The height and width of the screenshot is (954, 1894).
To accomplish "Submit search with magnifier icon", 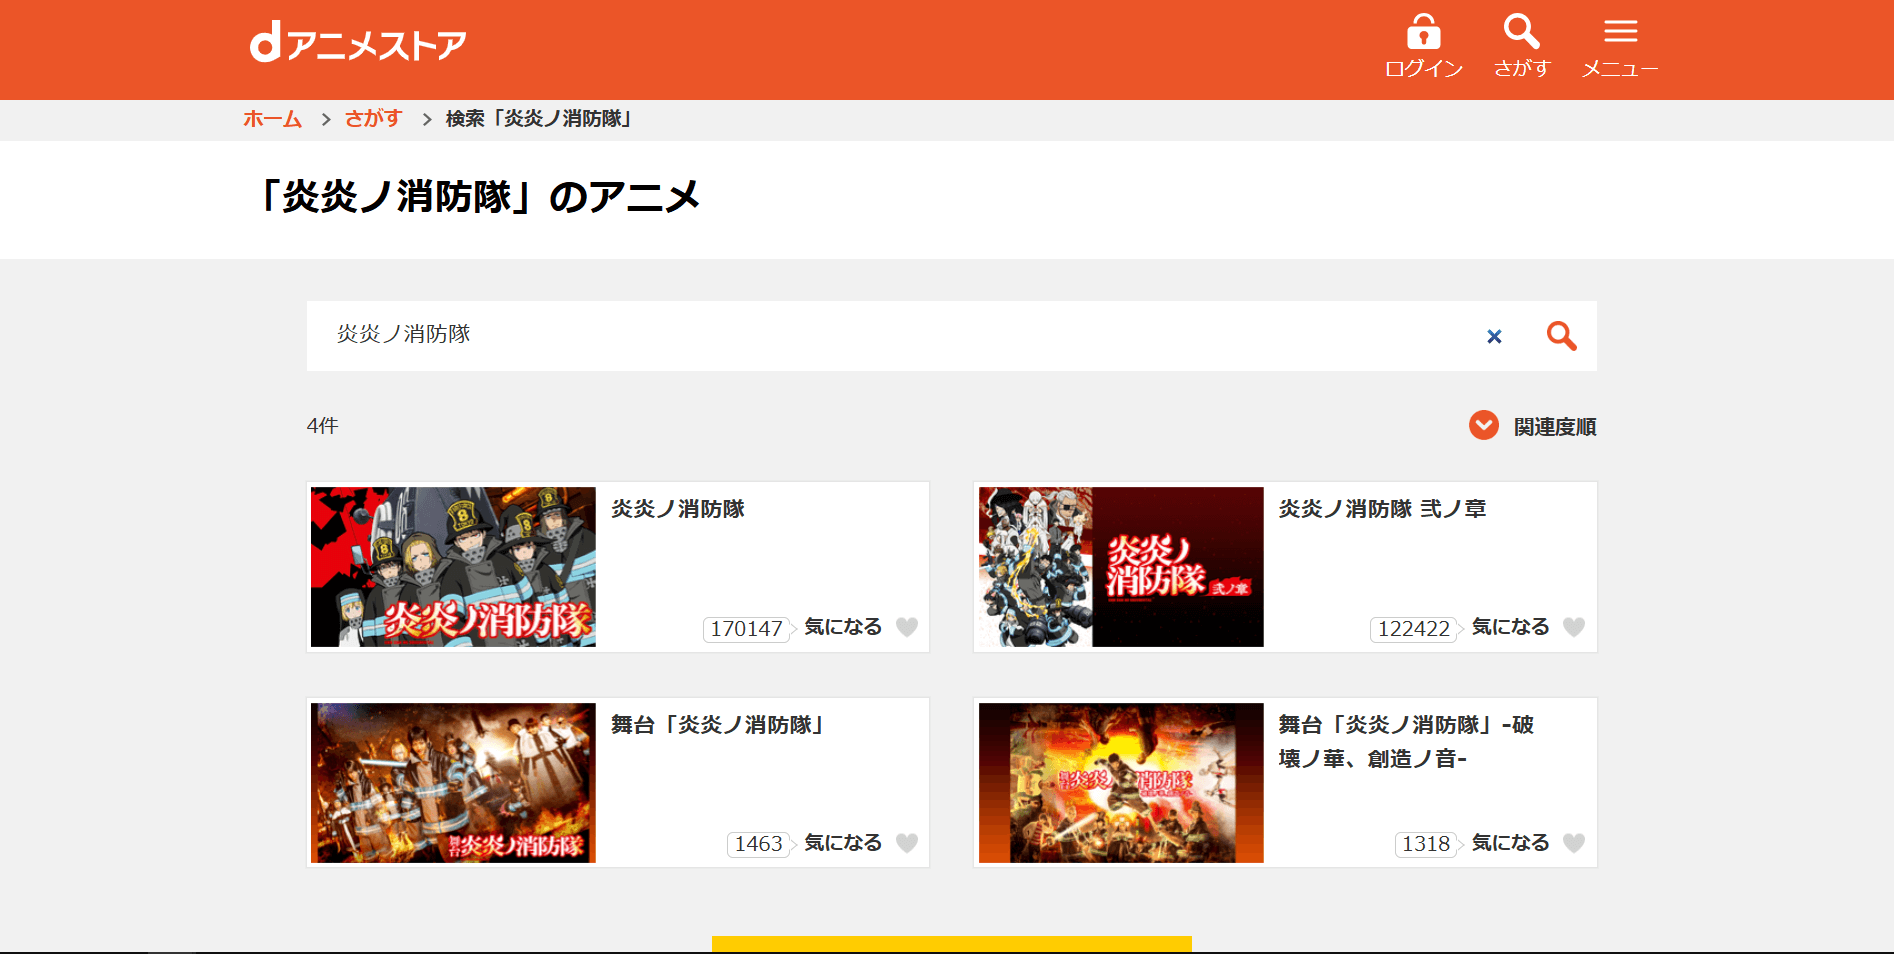I will [1561, 336].
